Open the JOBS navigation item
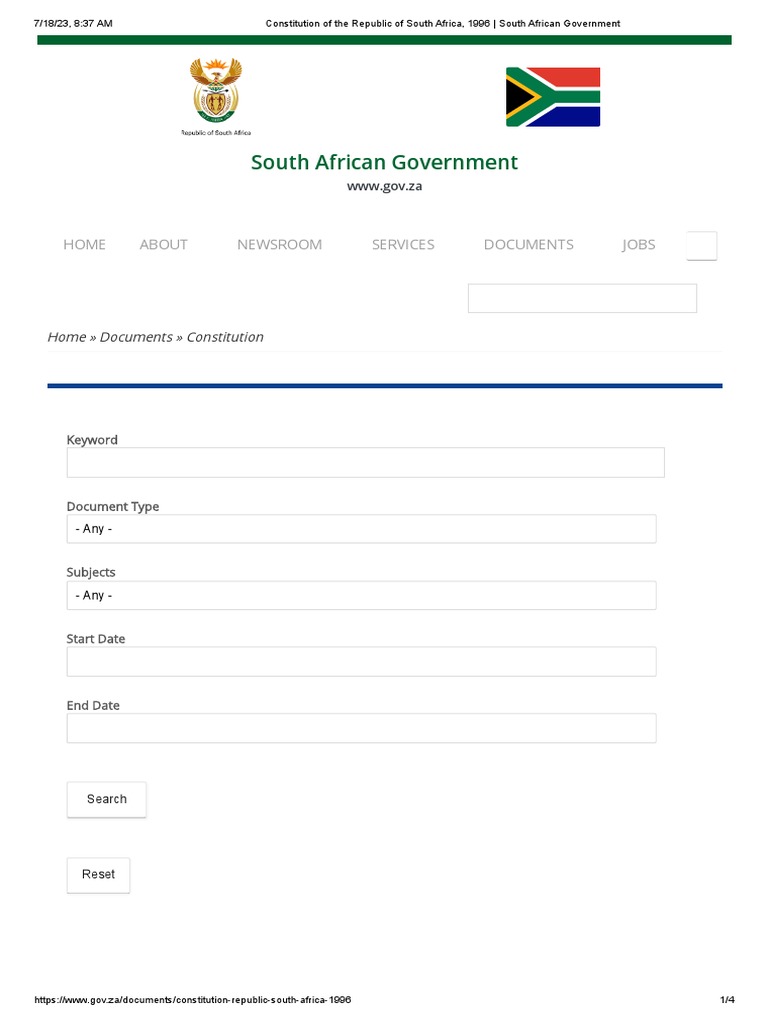 tap(638, 244)
